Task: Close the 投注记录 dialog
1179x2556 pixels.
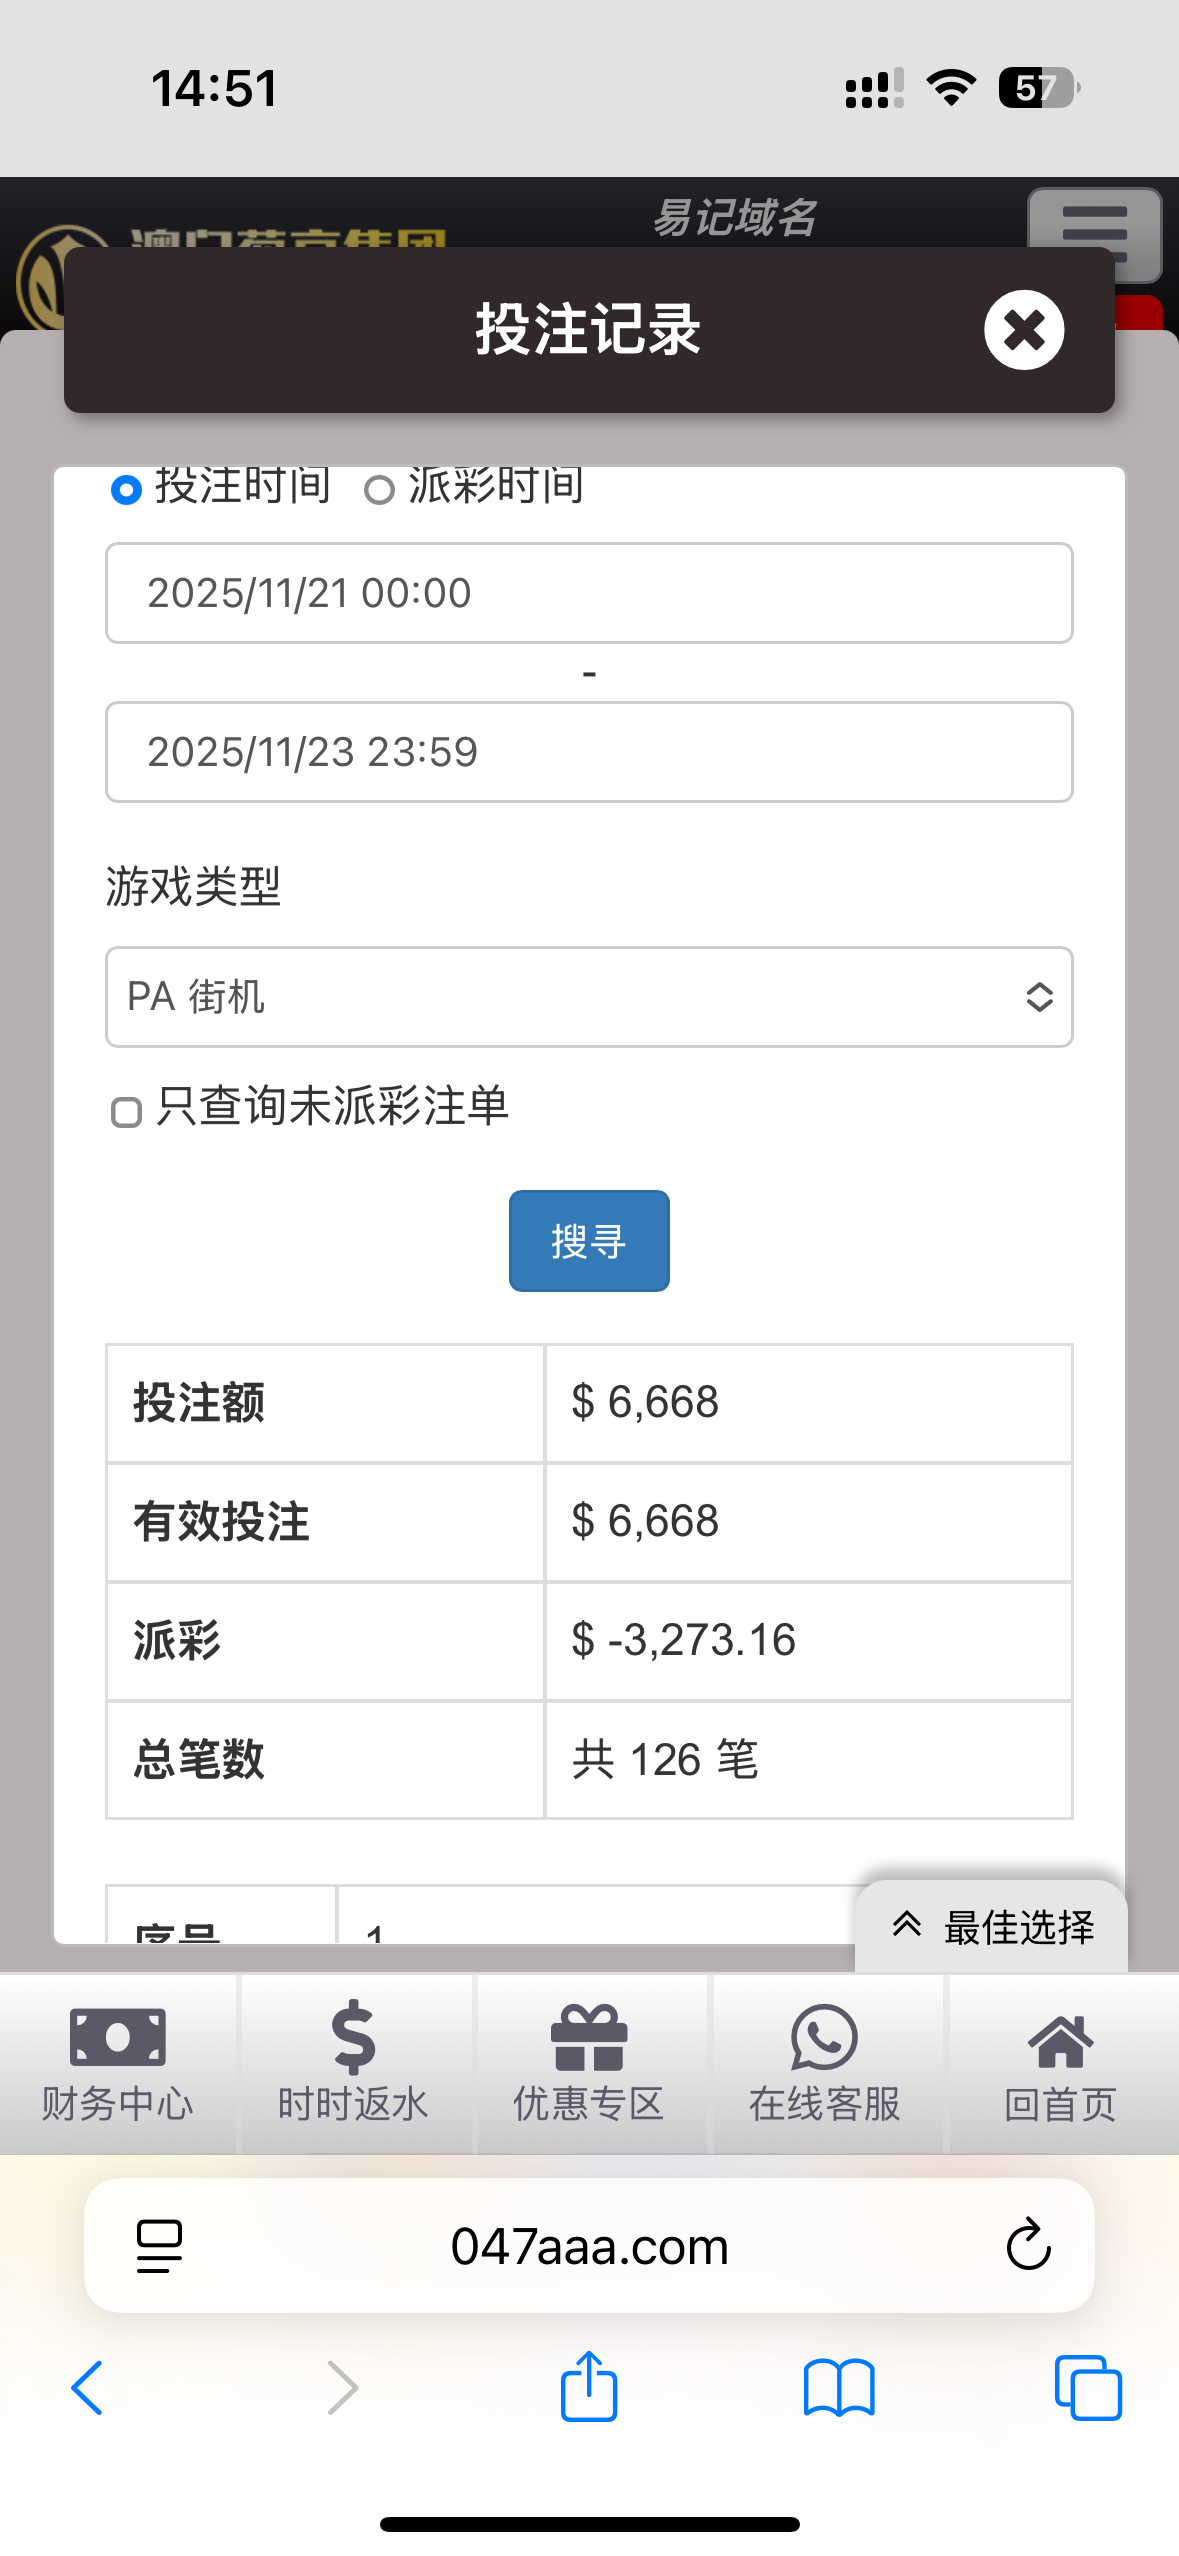Action: pos(1023,330)
